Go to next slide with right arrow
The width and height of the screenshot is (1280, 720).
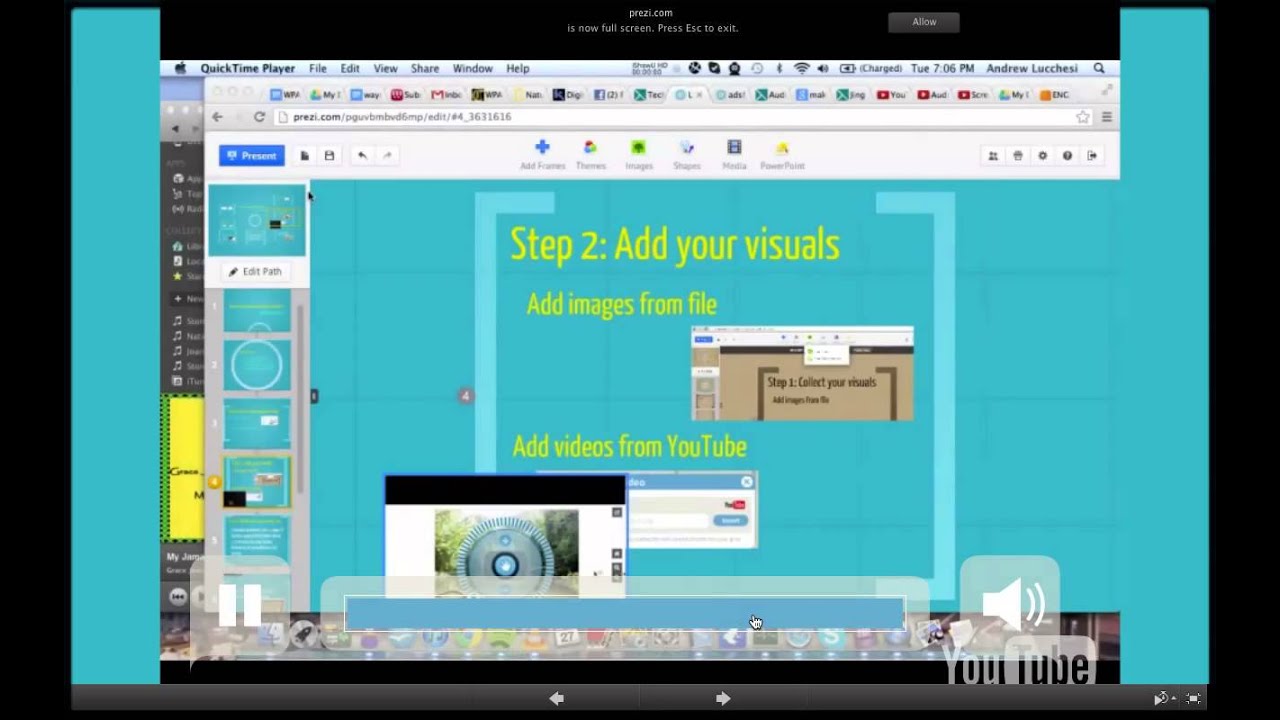(723, 698)
